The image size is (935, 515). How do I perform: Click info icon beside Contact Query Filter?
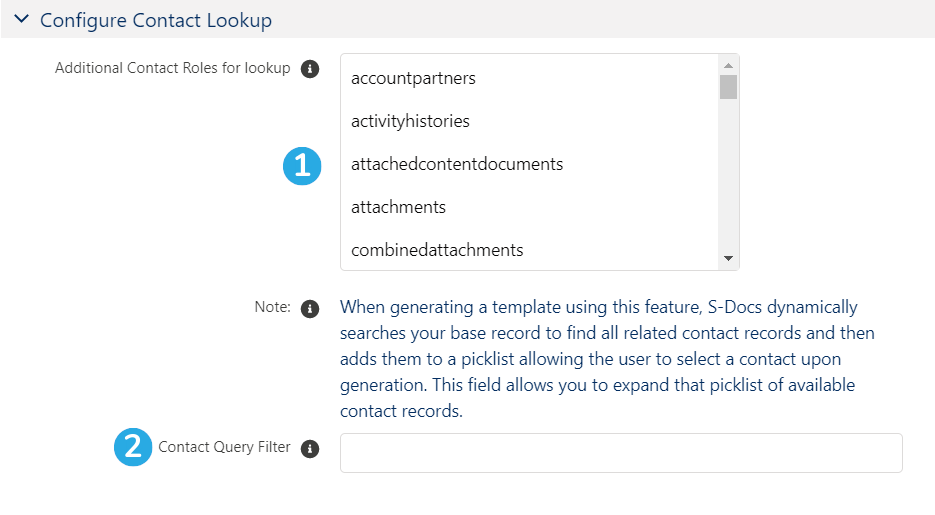click(x=309, y=448)
